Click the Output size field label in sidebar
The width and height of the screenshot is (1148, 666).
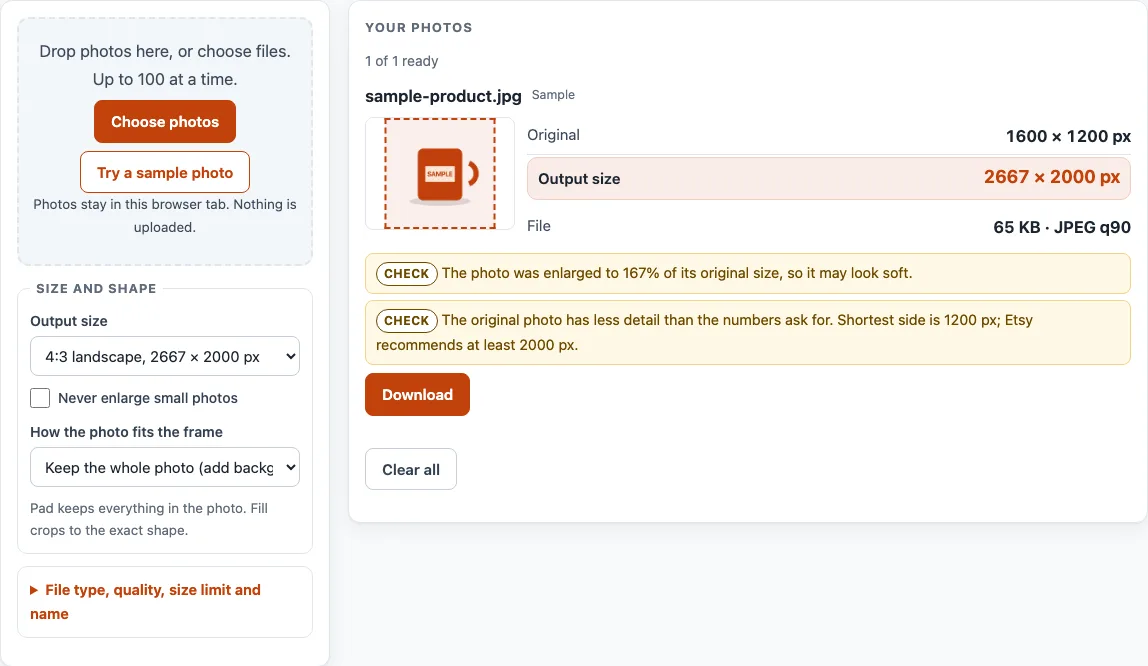click(x=69, y=321)
